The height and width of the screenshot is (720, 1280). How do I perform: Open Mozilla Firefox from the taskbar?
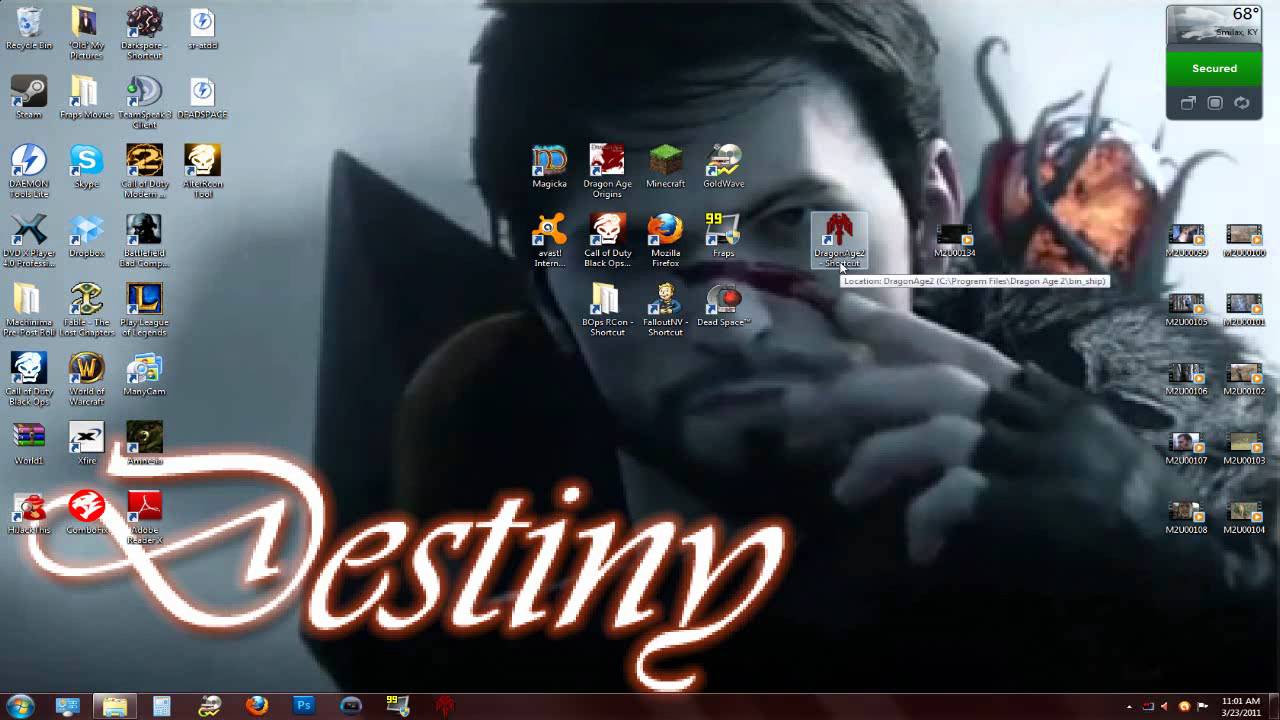(x=257, y=705)
